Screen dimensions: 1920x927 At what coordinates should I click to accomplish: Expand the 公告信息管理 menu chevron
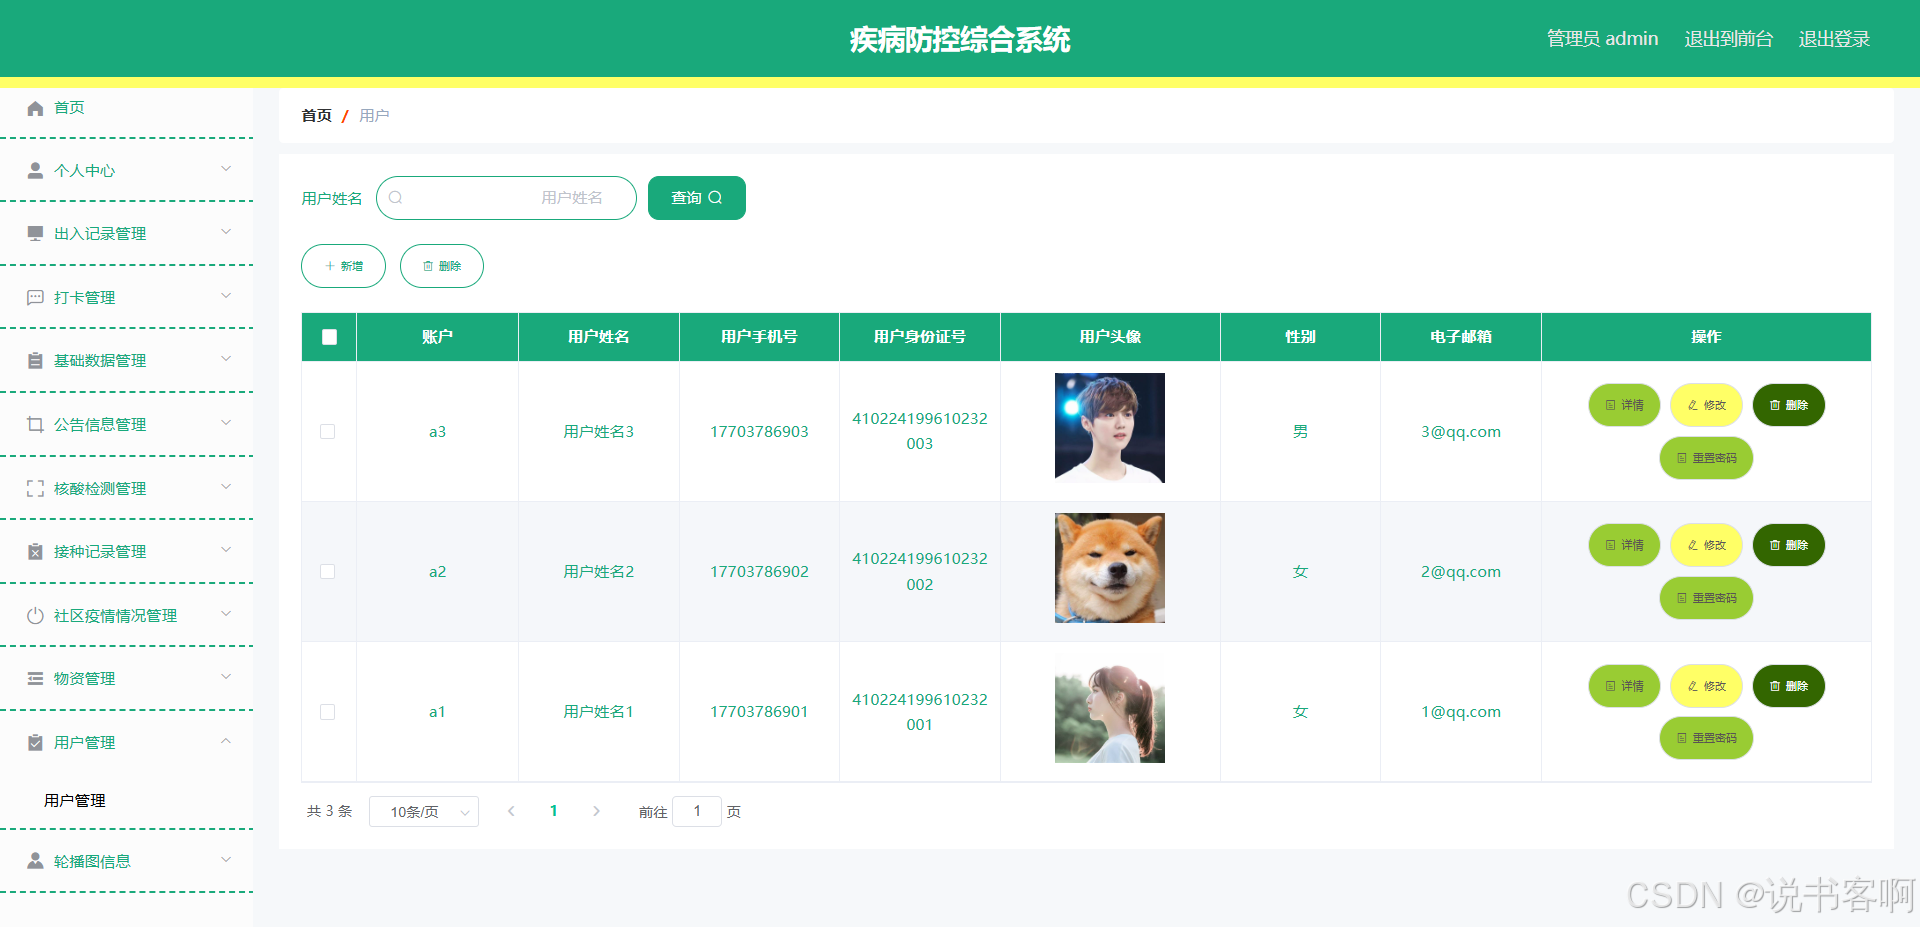(x=226, y=423)
